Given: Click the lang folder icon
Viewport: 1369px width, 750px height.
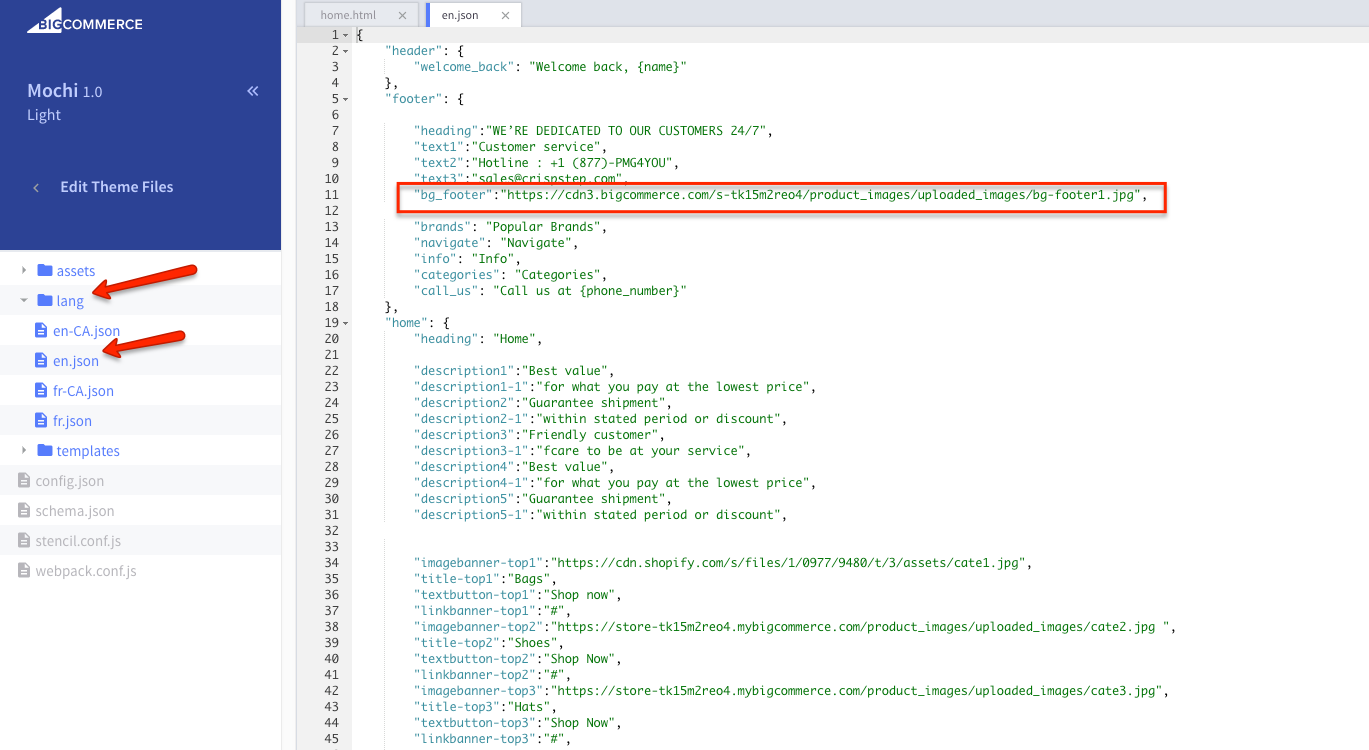Looking at the screenshot, I should [x=44, y=300].
